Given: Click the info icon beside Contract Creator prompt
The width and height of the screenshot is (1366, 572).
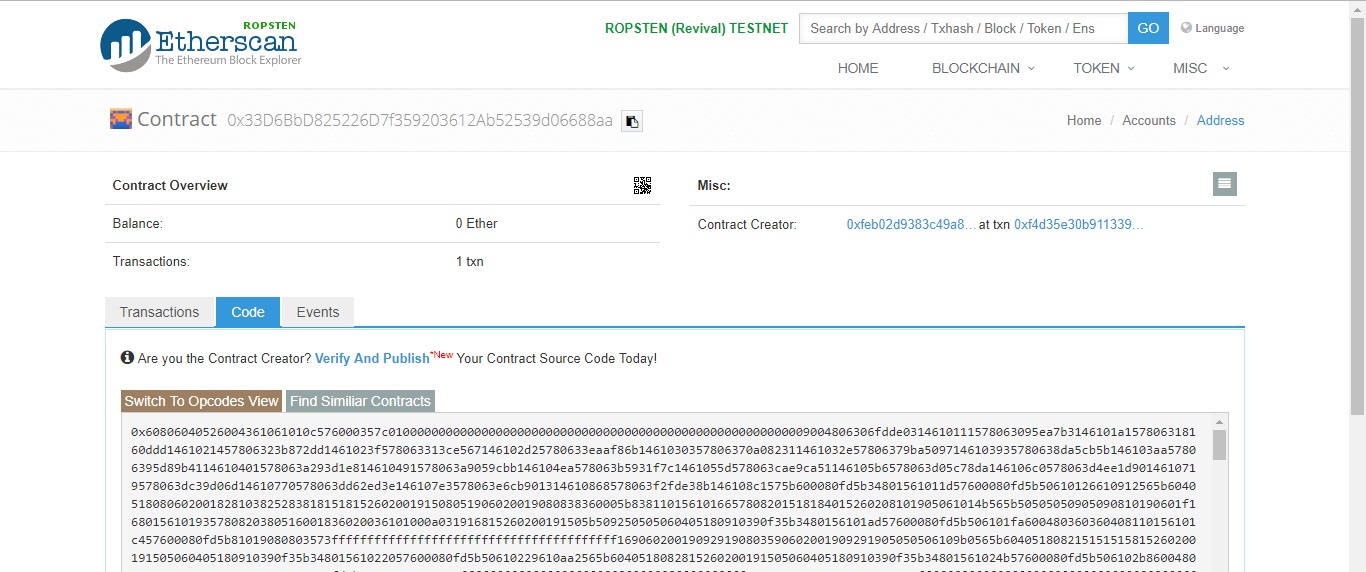Looking at the screenshot, I should point(127,358).
